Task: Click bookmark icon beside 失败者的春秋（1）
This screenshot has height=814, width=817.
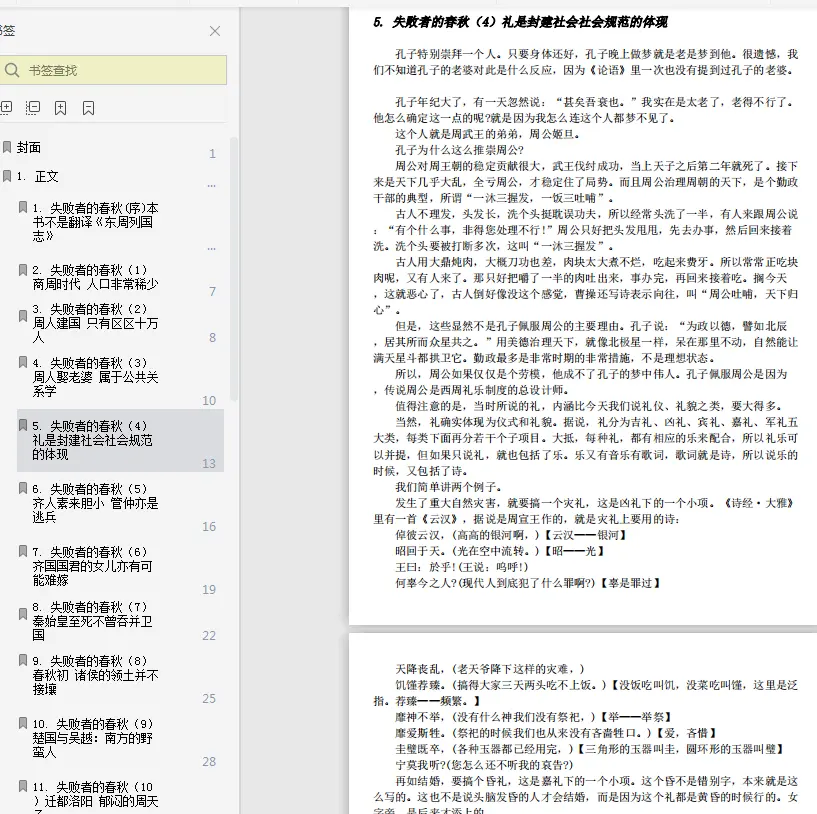Action: click(x=23, y=270)
